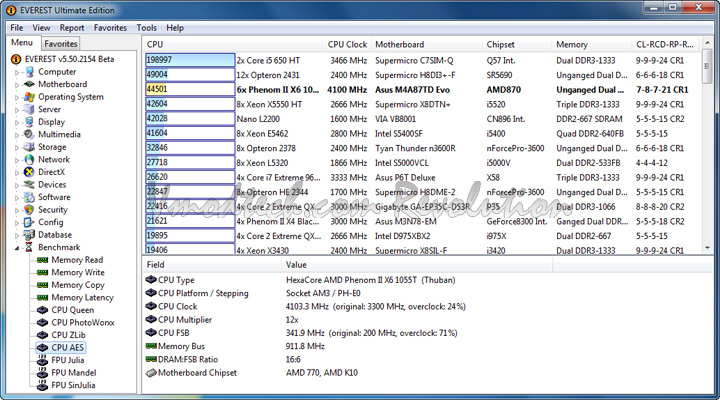This screenshot has width=720, height=400.
Task: Click the Display monitor icon
Action: pyautogui.click(x=29, y=122)
